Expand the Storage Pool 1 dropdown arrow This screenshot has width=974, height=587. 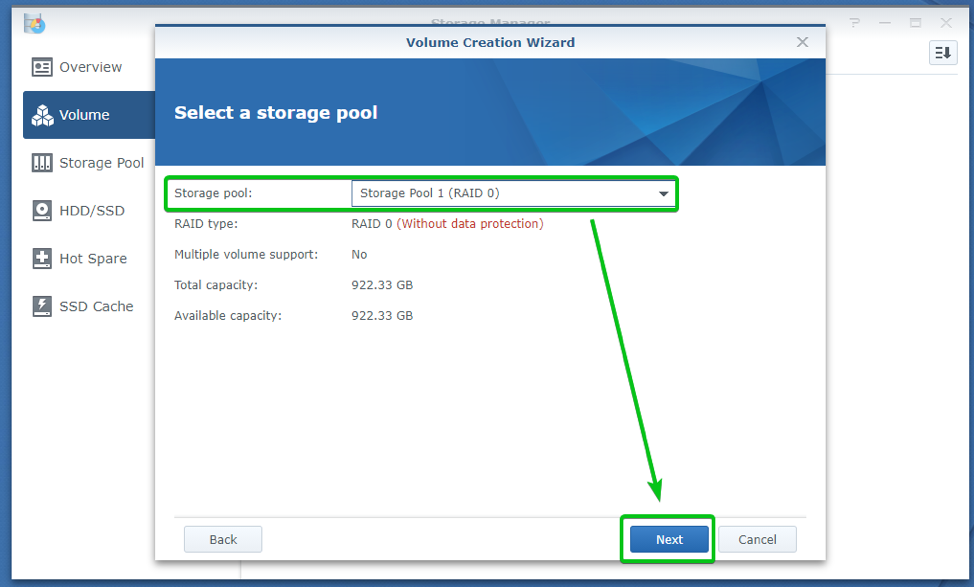click(663, 194)
